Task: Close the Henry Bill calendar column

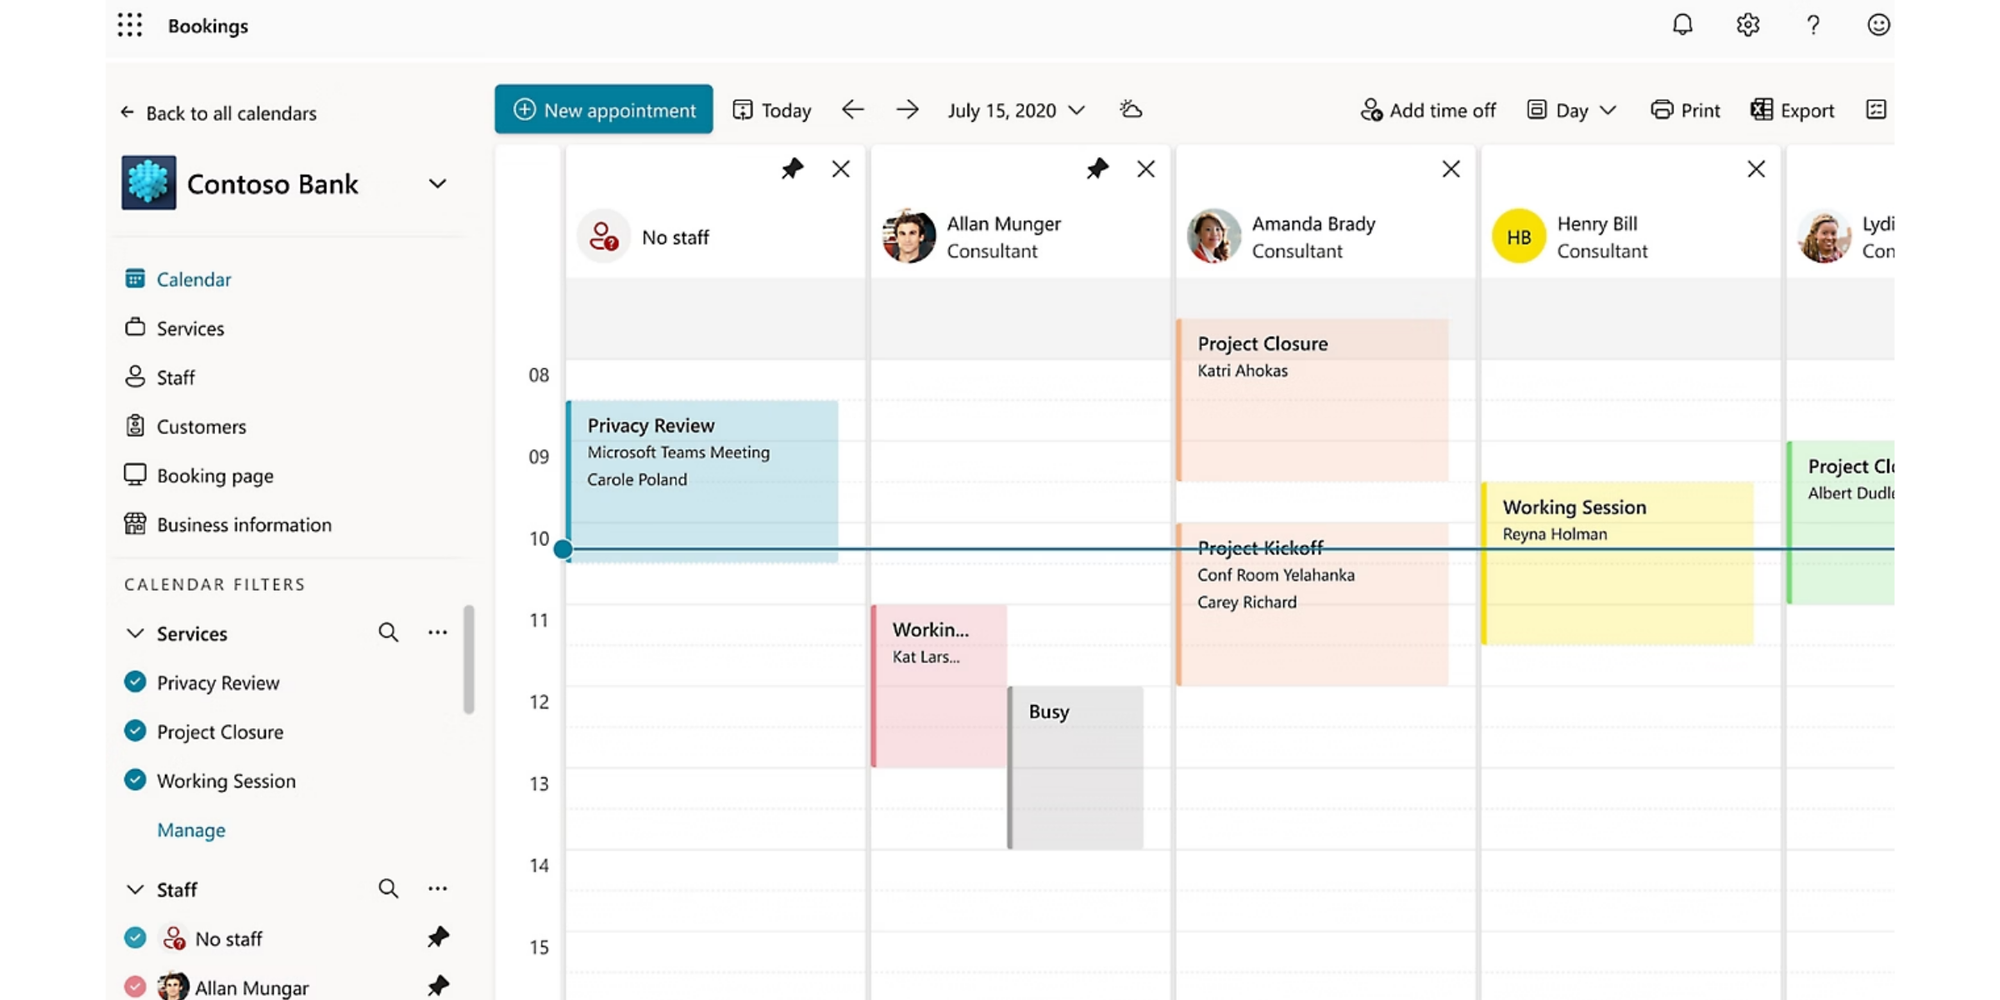Action: [1756, 169]
